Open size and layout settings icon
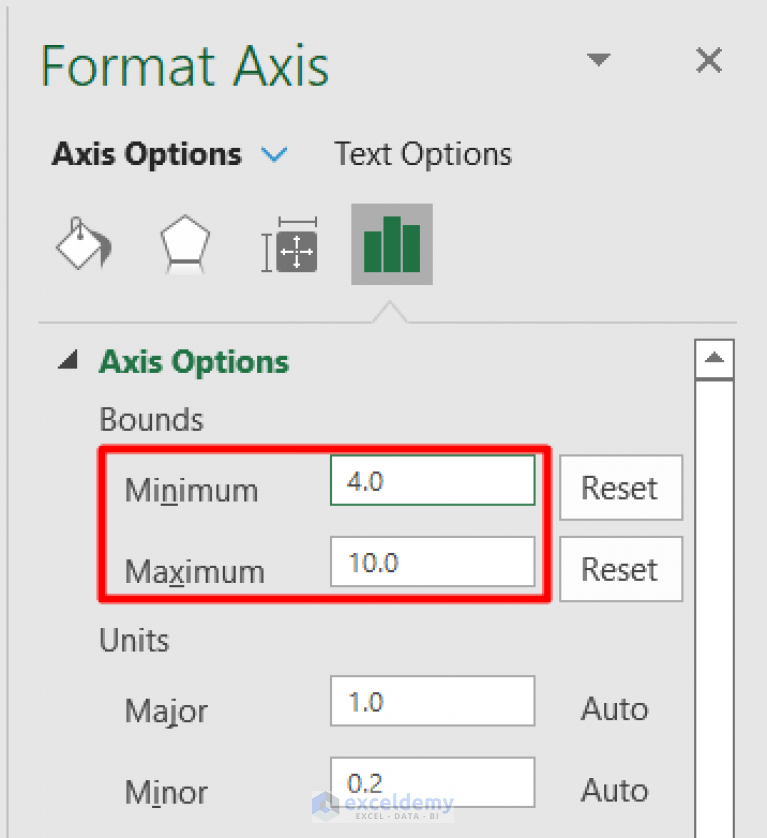Image resolution: width=767 pixels, height=838 pixels. pyautogui.click(x=288, y=243)
